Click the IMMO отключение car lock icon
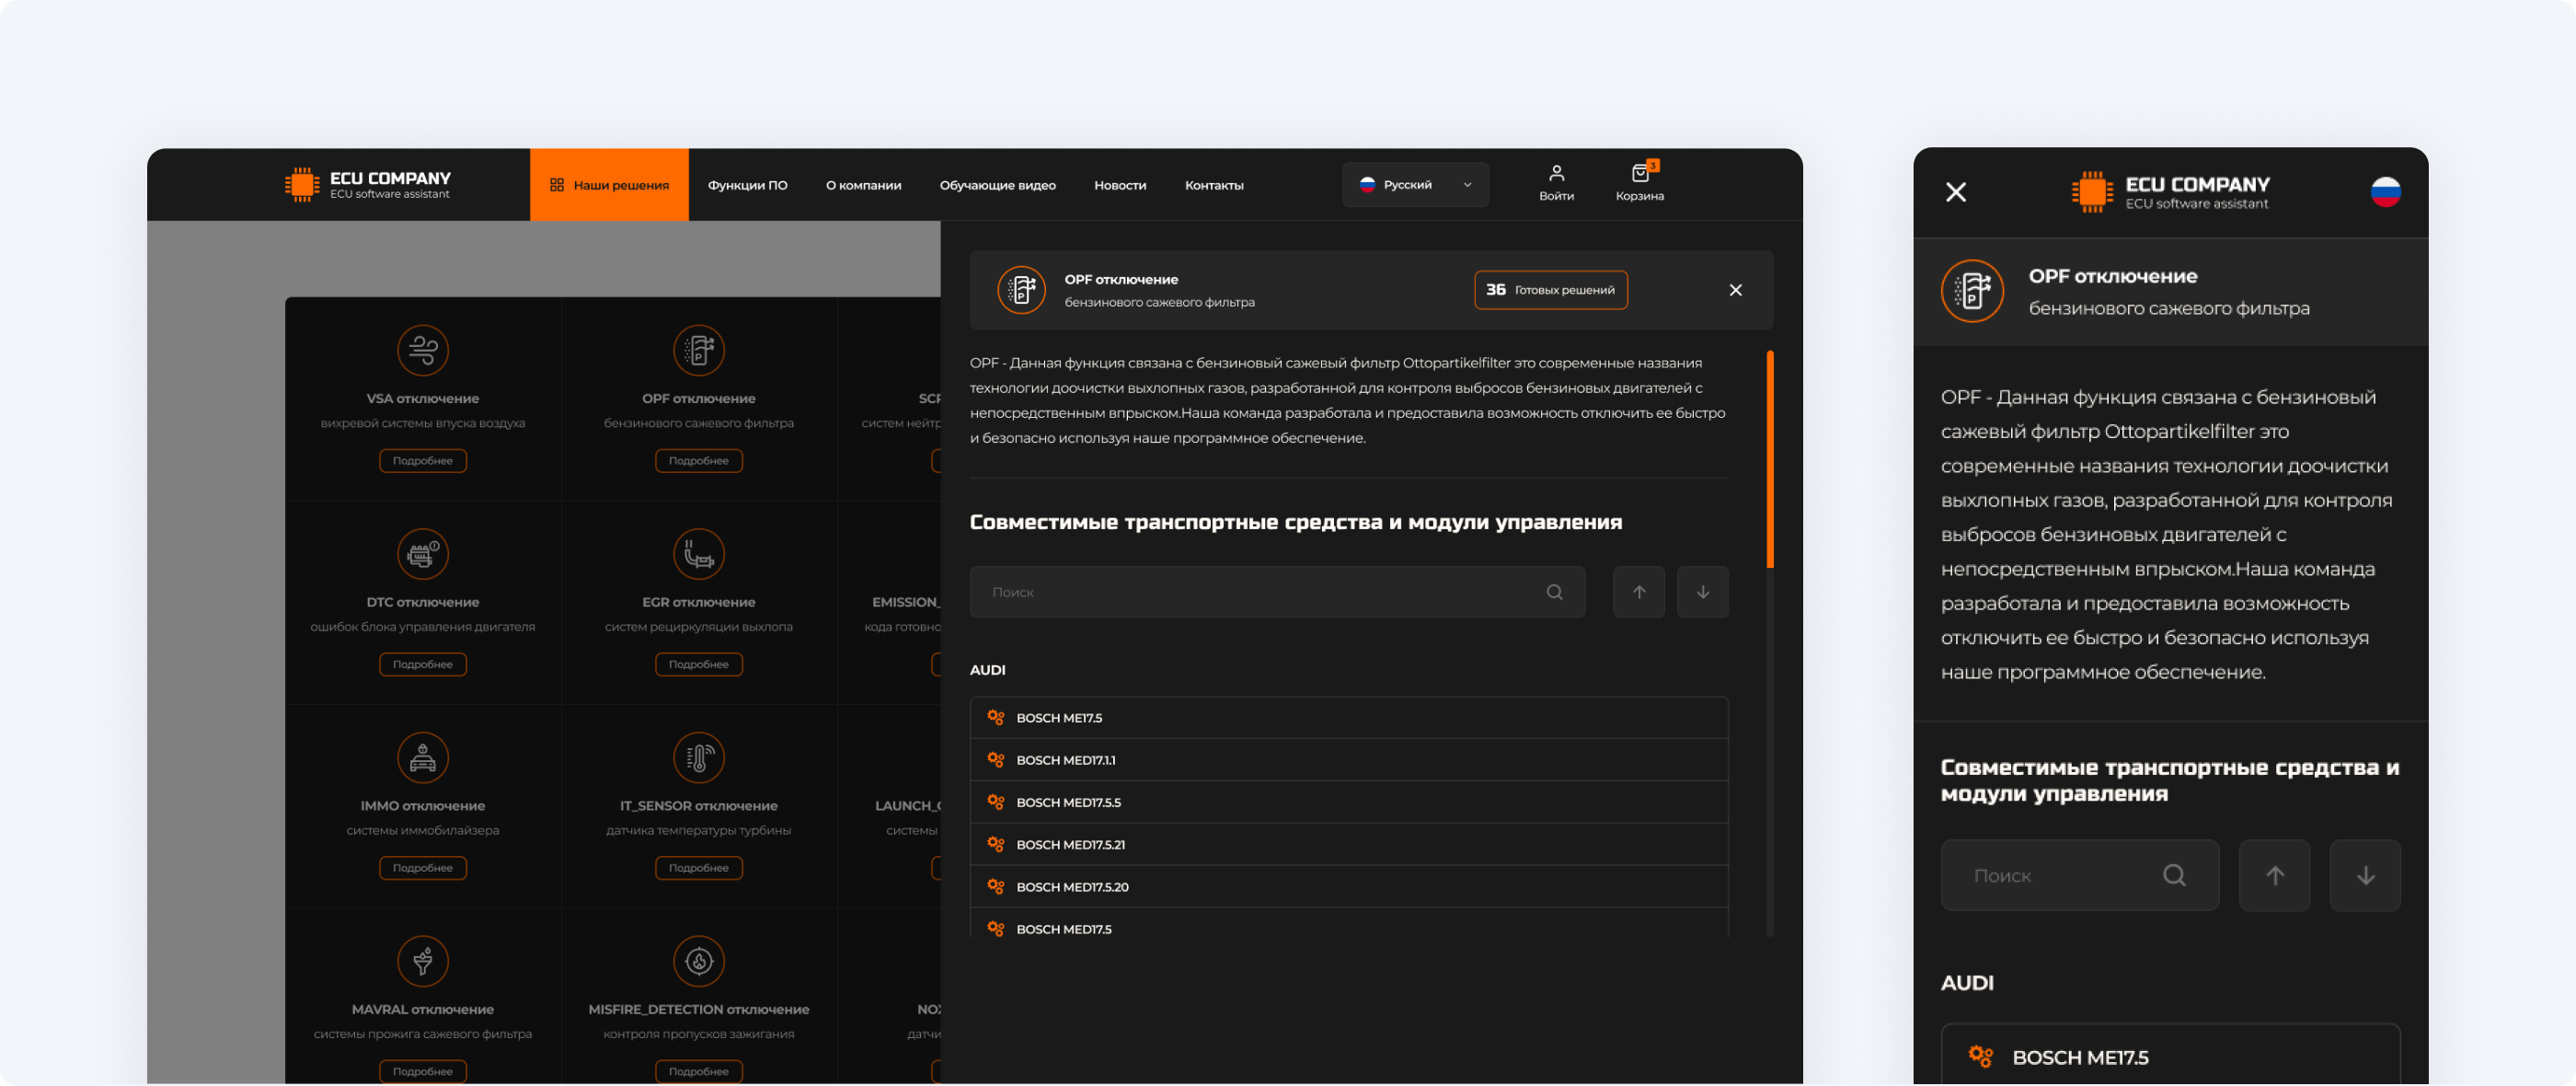Screen dimensions: 2576x1086 click(423, 758)
